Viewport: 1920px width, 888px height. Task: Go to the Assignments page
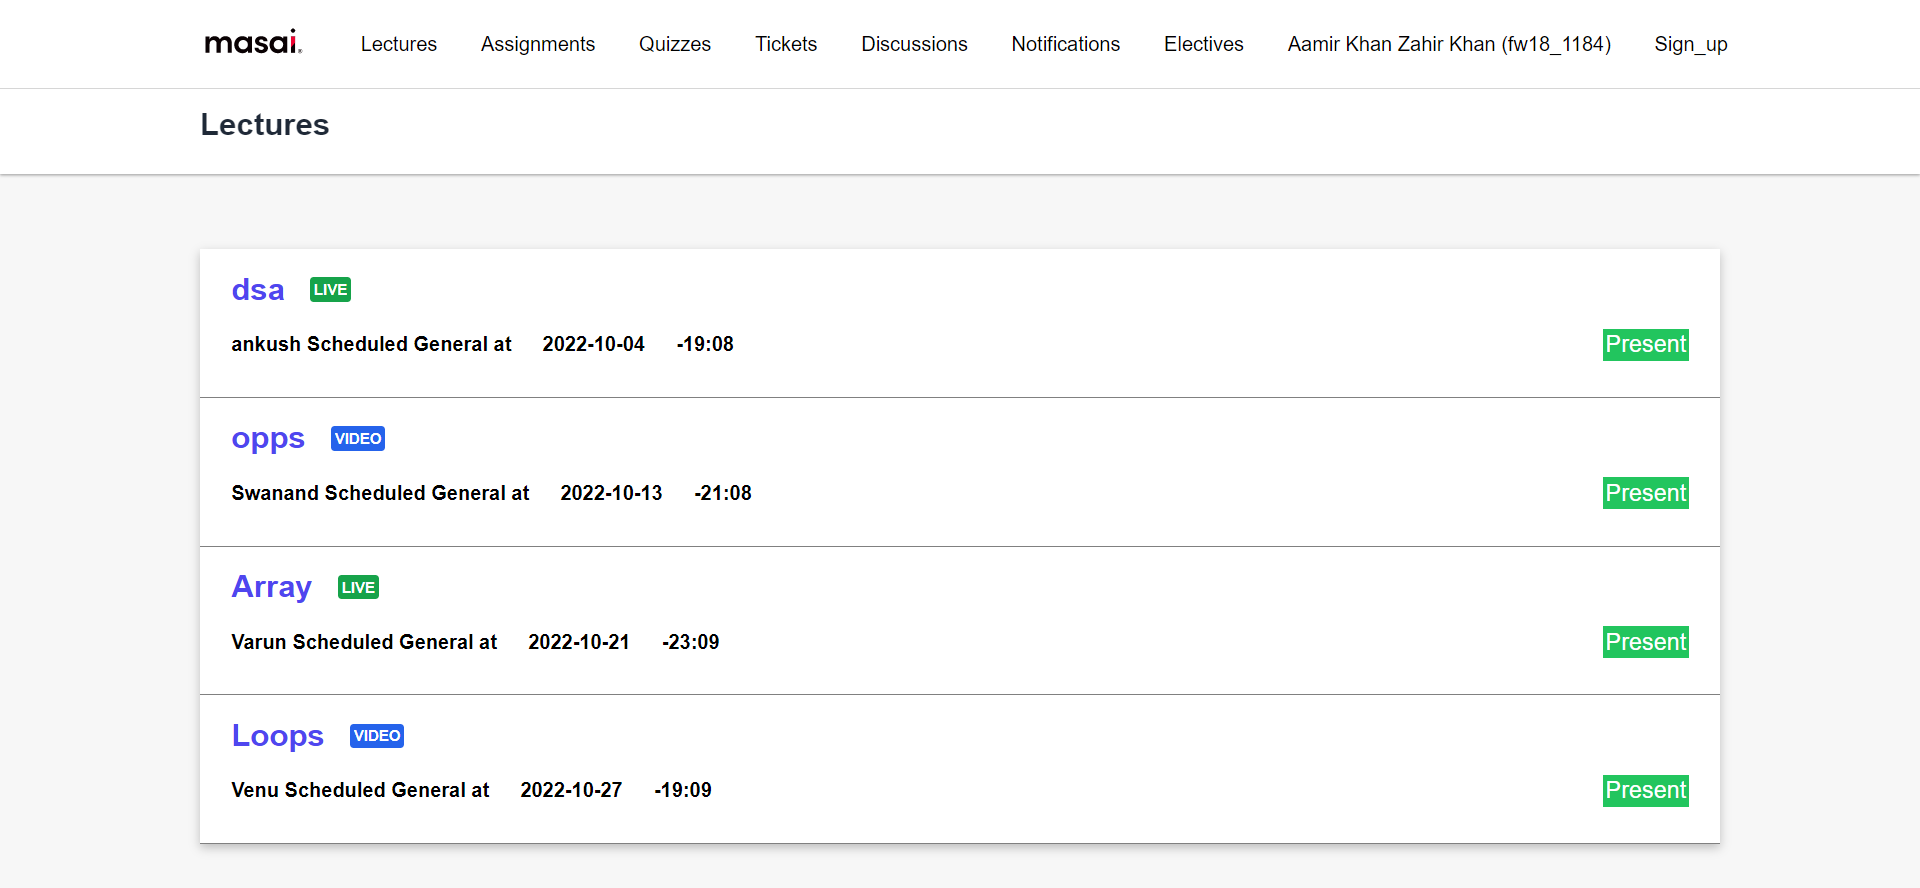pos(537,44)
